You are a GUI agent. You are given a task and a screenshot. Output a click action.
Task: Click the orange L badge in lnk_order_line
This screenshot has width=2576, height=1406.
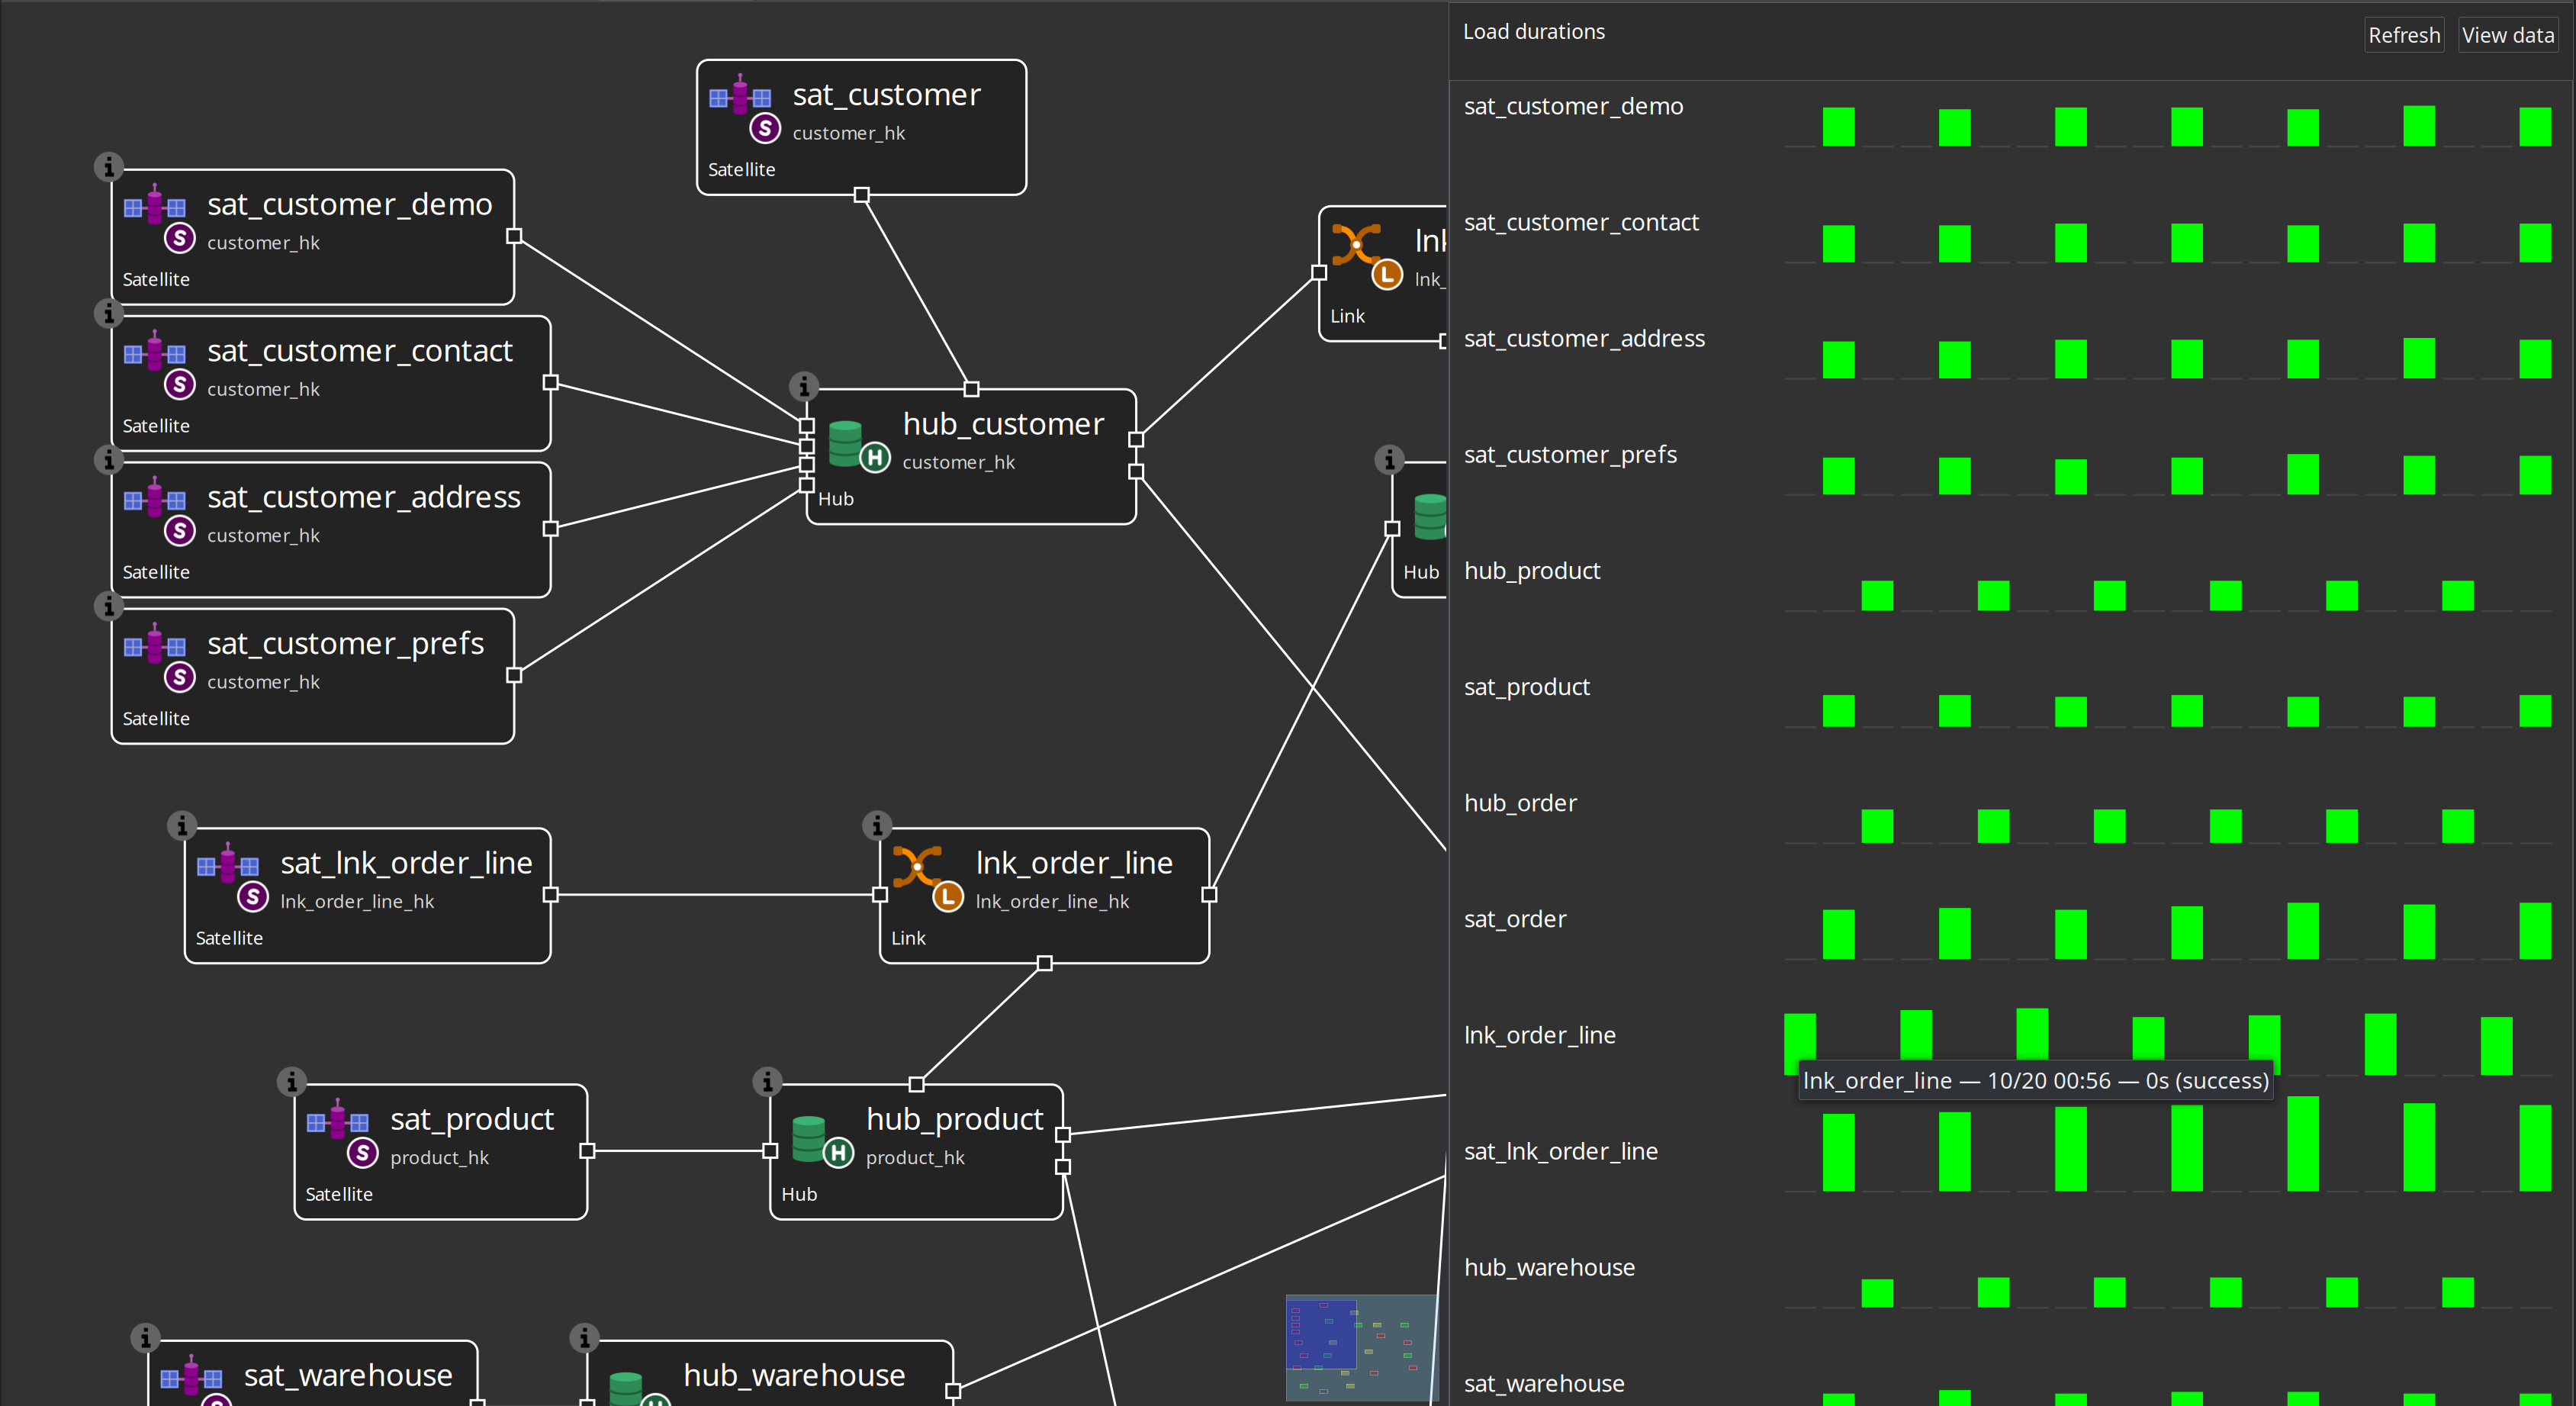tap(948, 897)
